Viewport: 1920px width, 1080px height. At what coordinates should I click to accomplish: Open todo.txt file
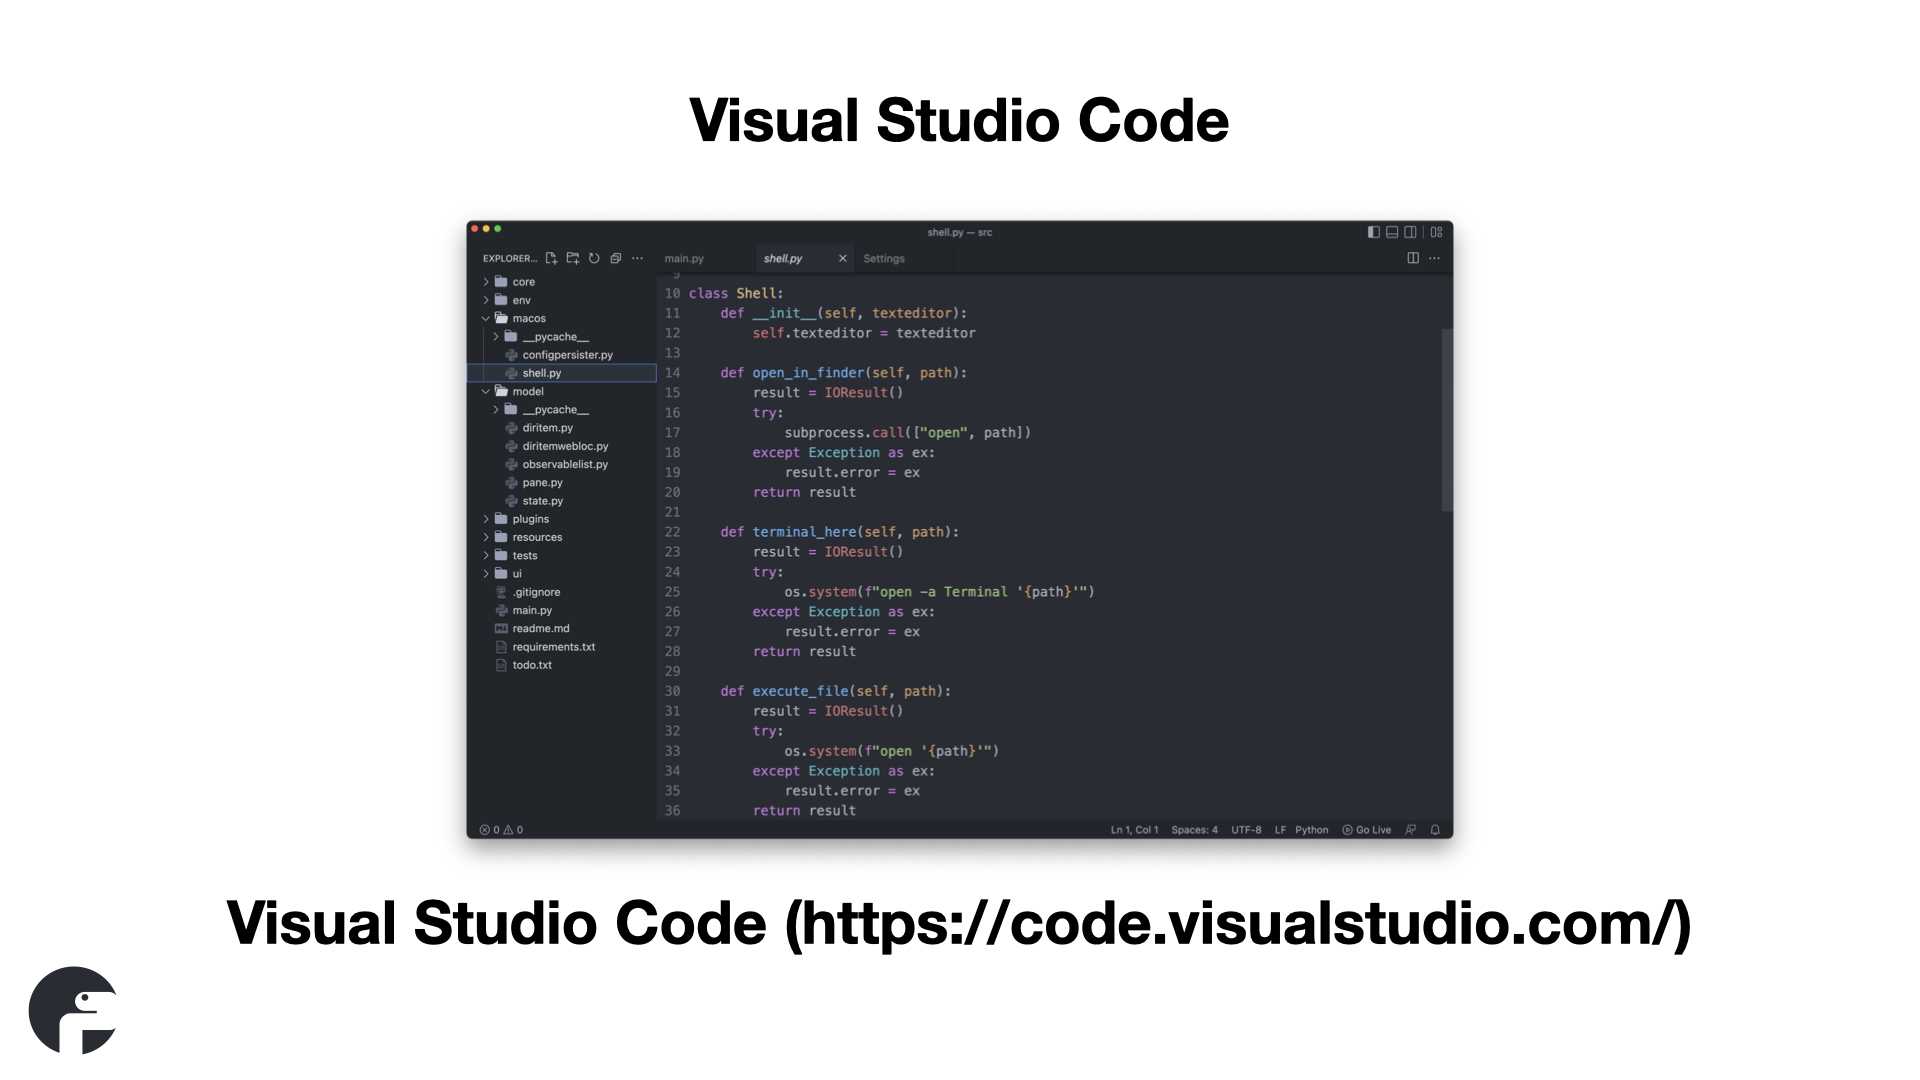pyautogui.click(x=561, y=665)
